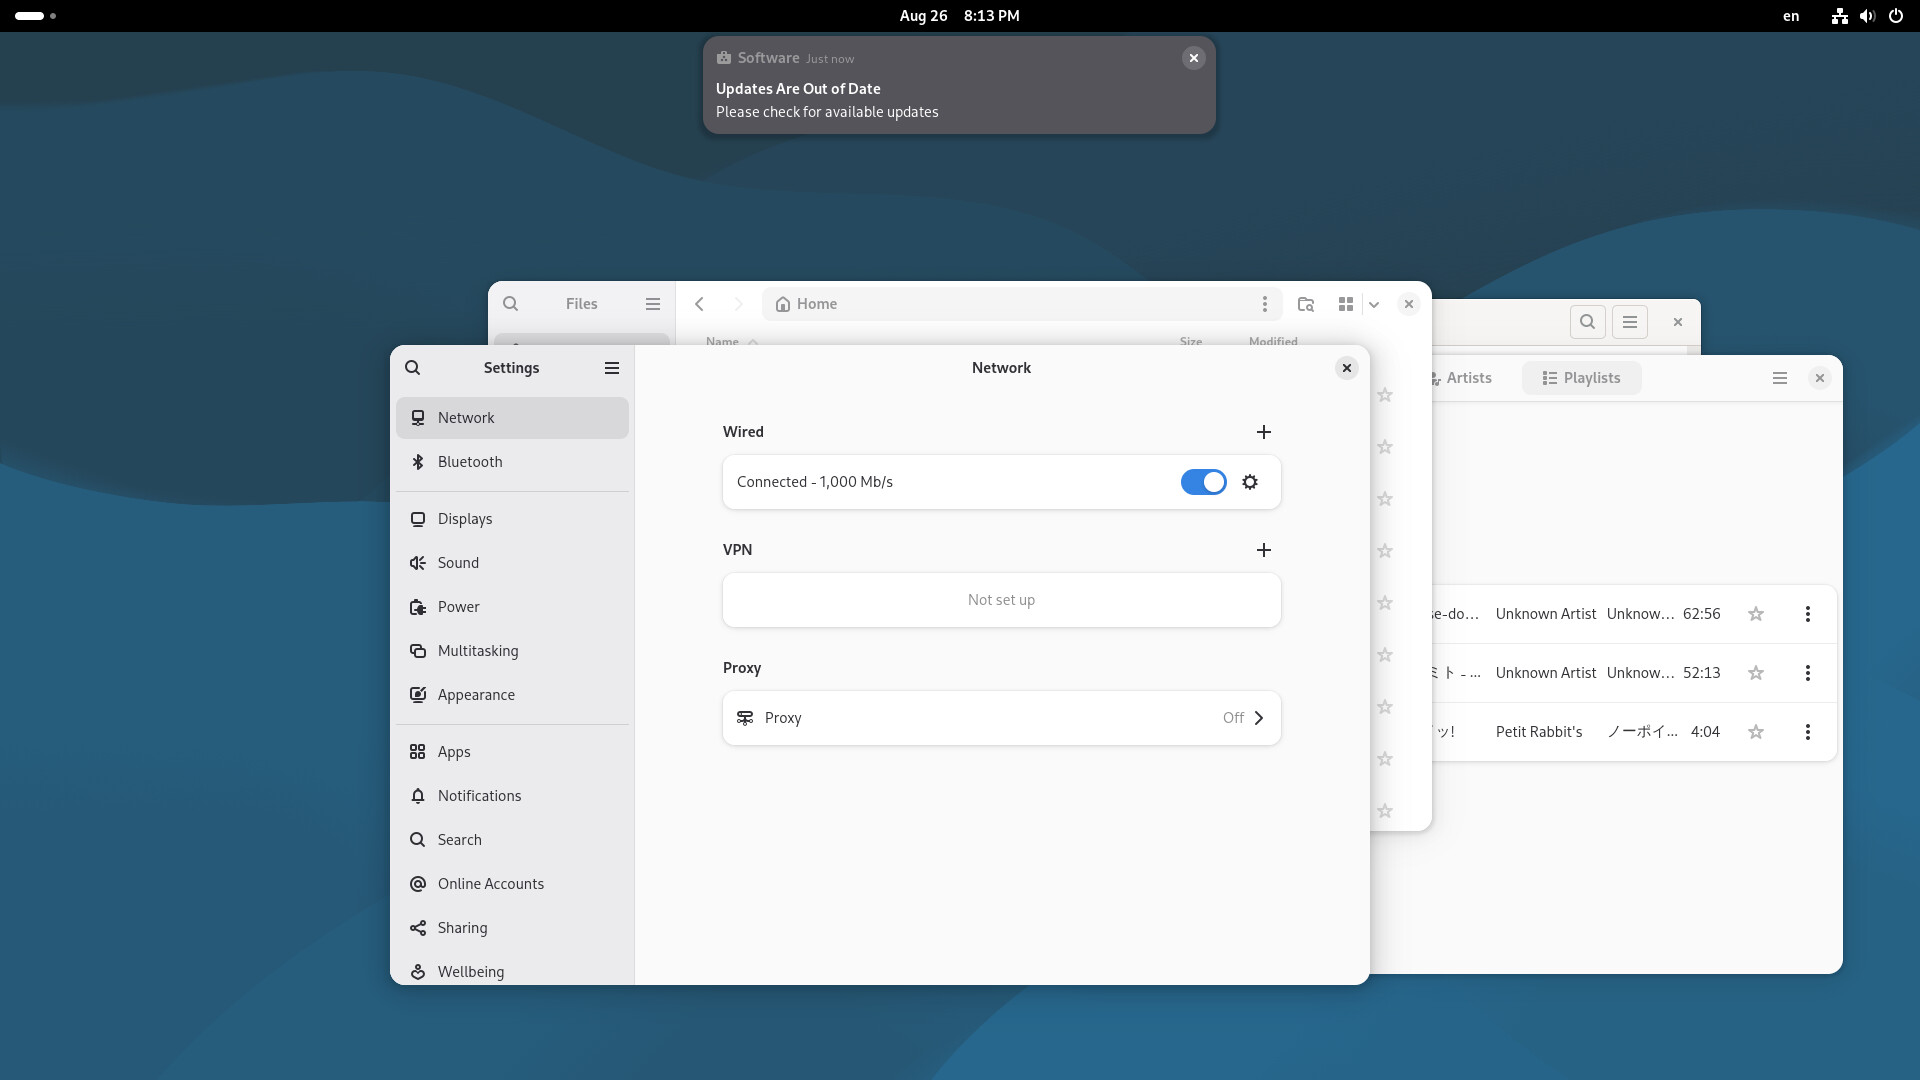Add a new VPN connection
This screenshot has height=1080, width=1920.
click(x=1264, y=550)
